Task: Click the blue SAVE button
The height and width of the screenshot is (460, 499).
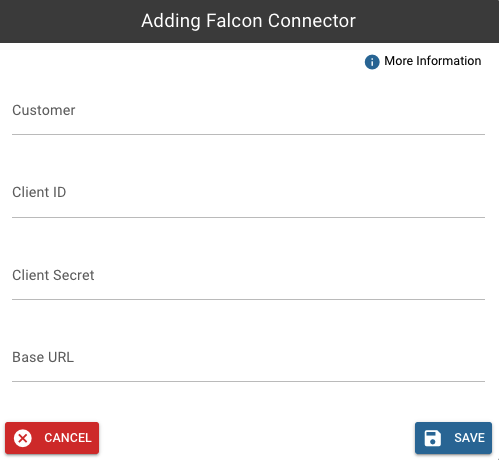Action: click(453, 438)
